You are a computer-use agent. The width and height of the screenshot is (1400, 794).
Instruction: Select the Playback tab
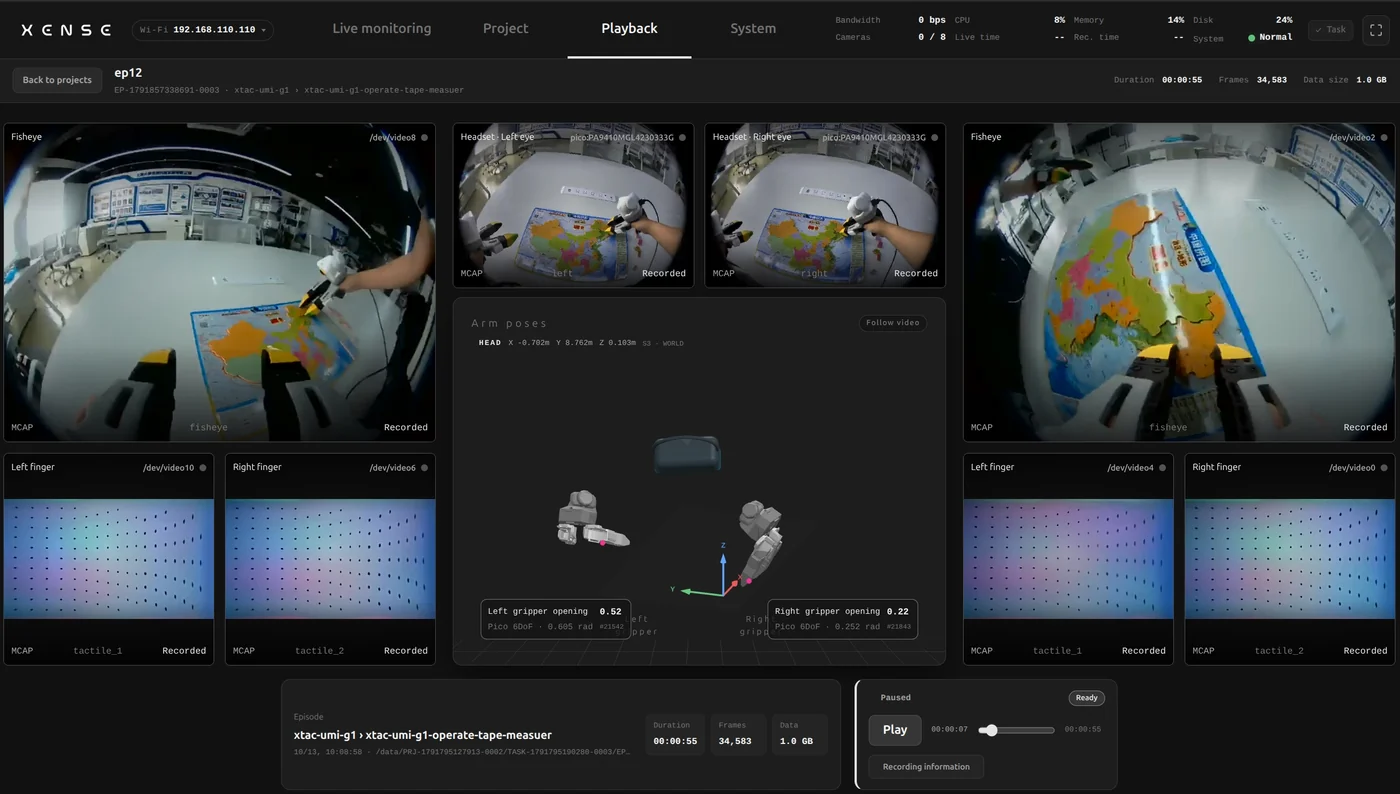pos(630,29)
